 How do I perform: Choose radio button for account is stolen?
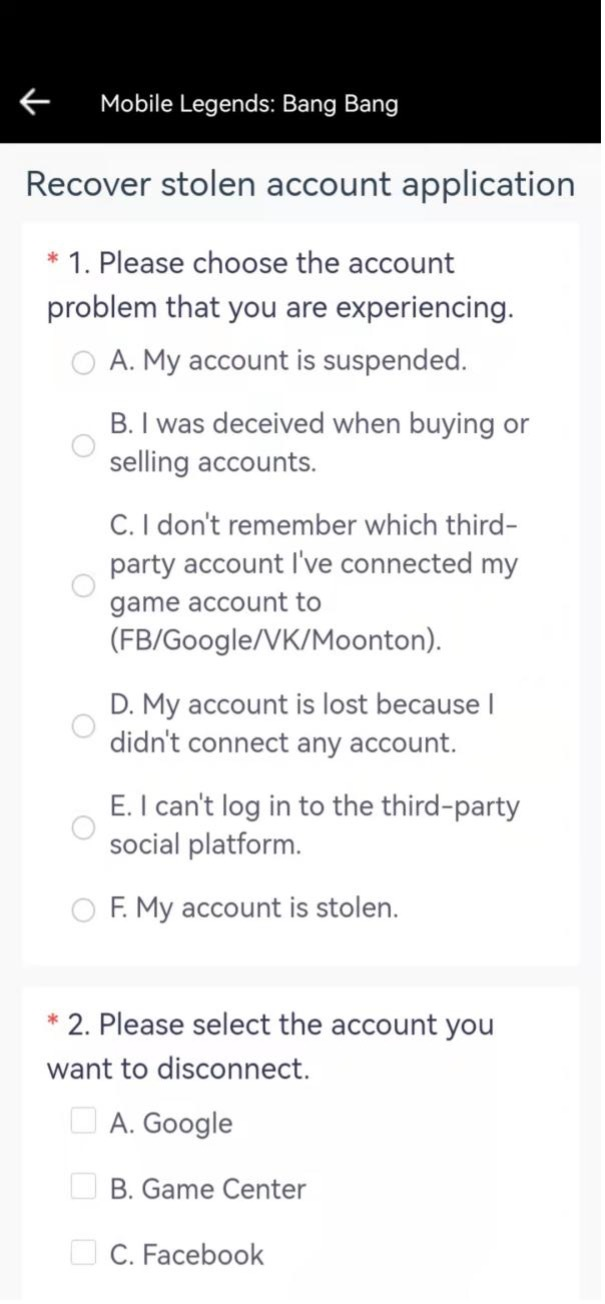point(83,909)
